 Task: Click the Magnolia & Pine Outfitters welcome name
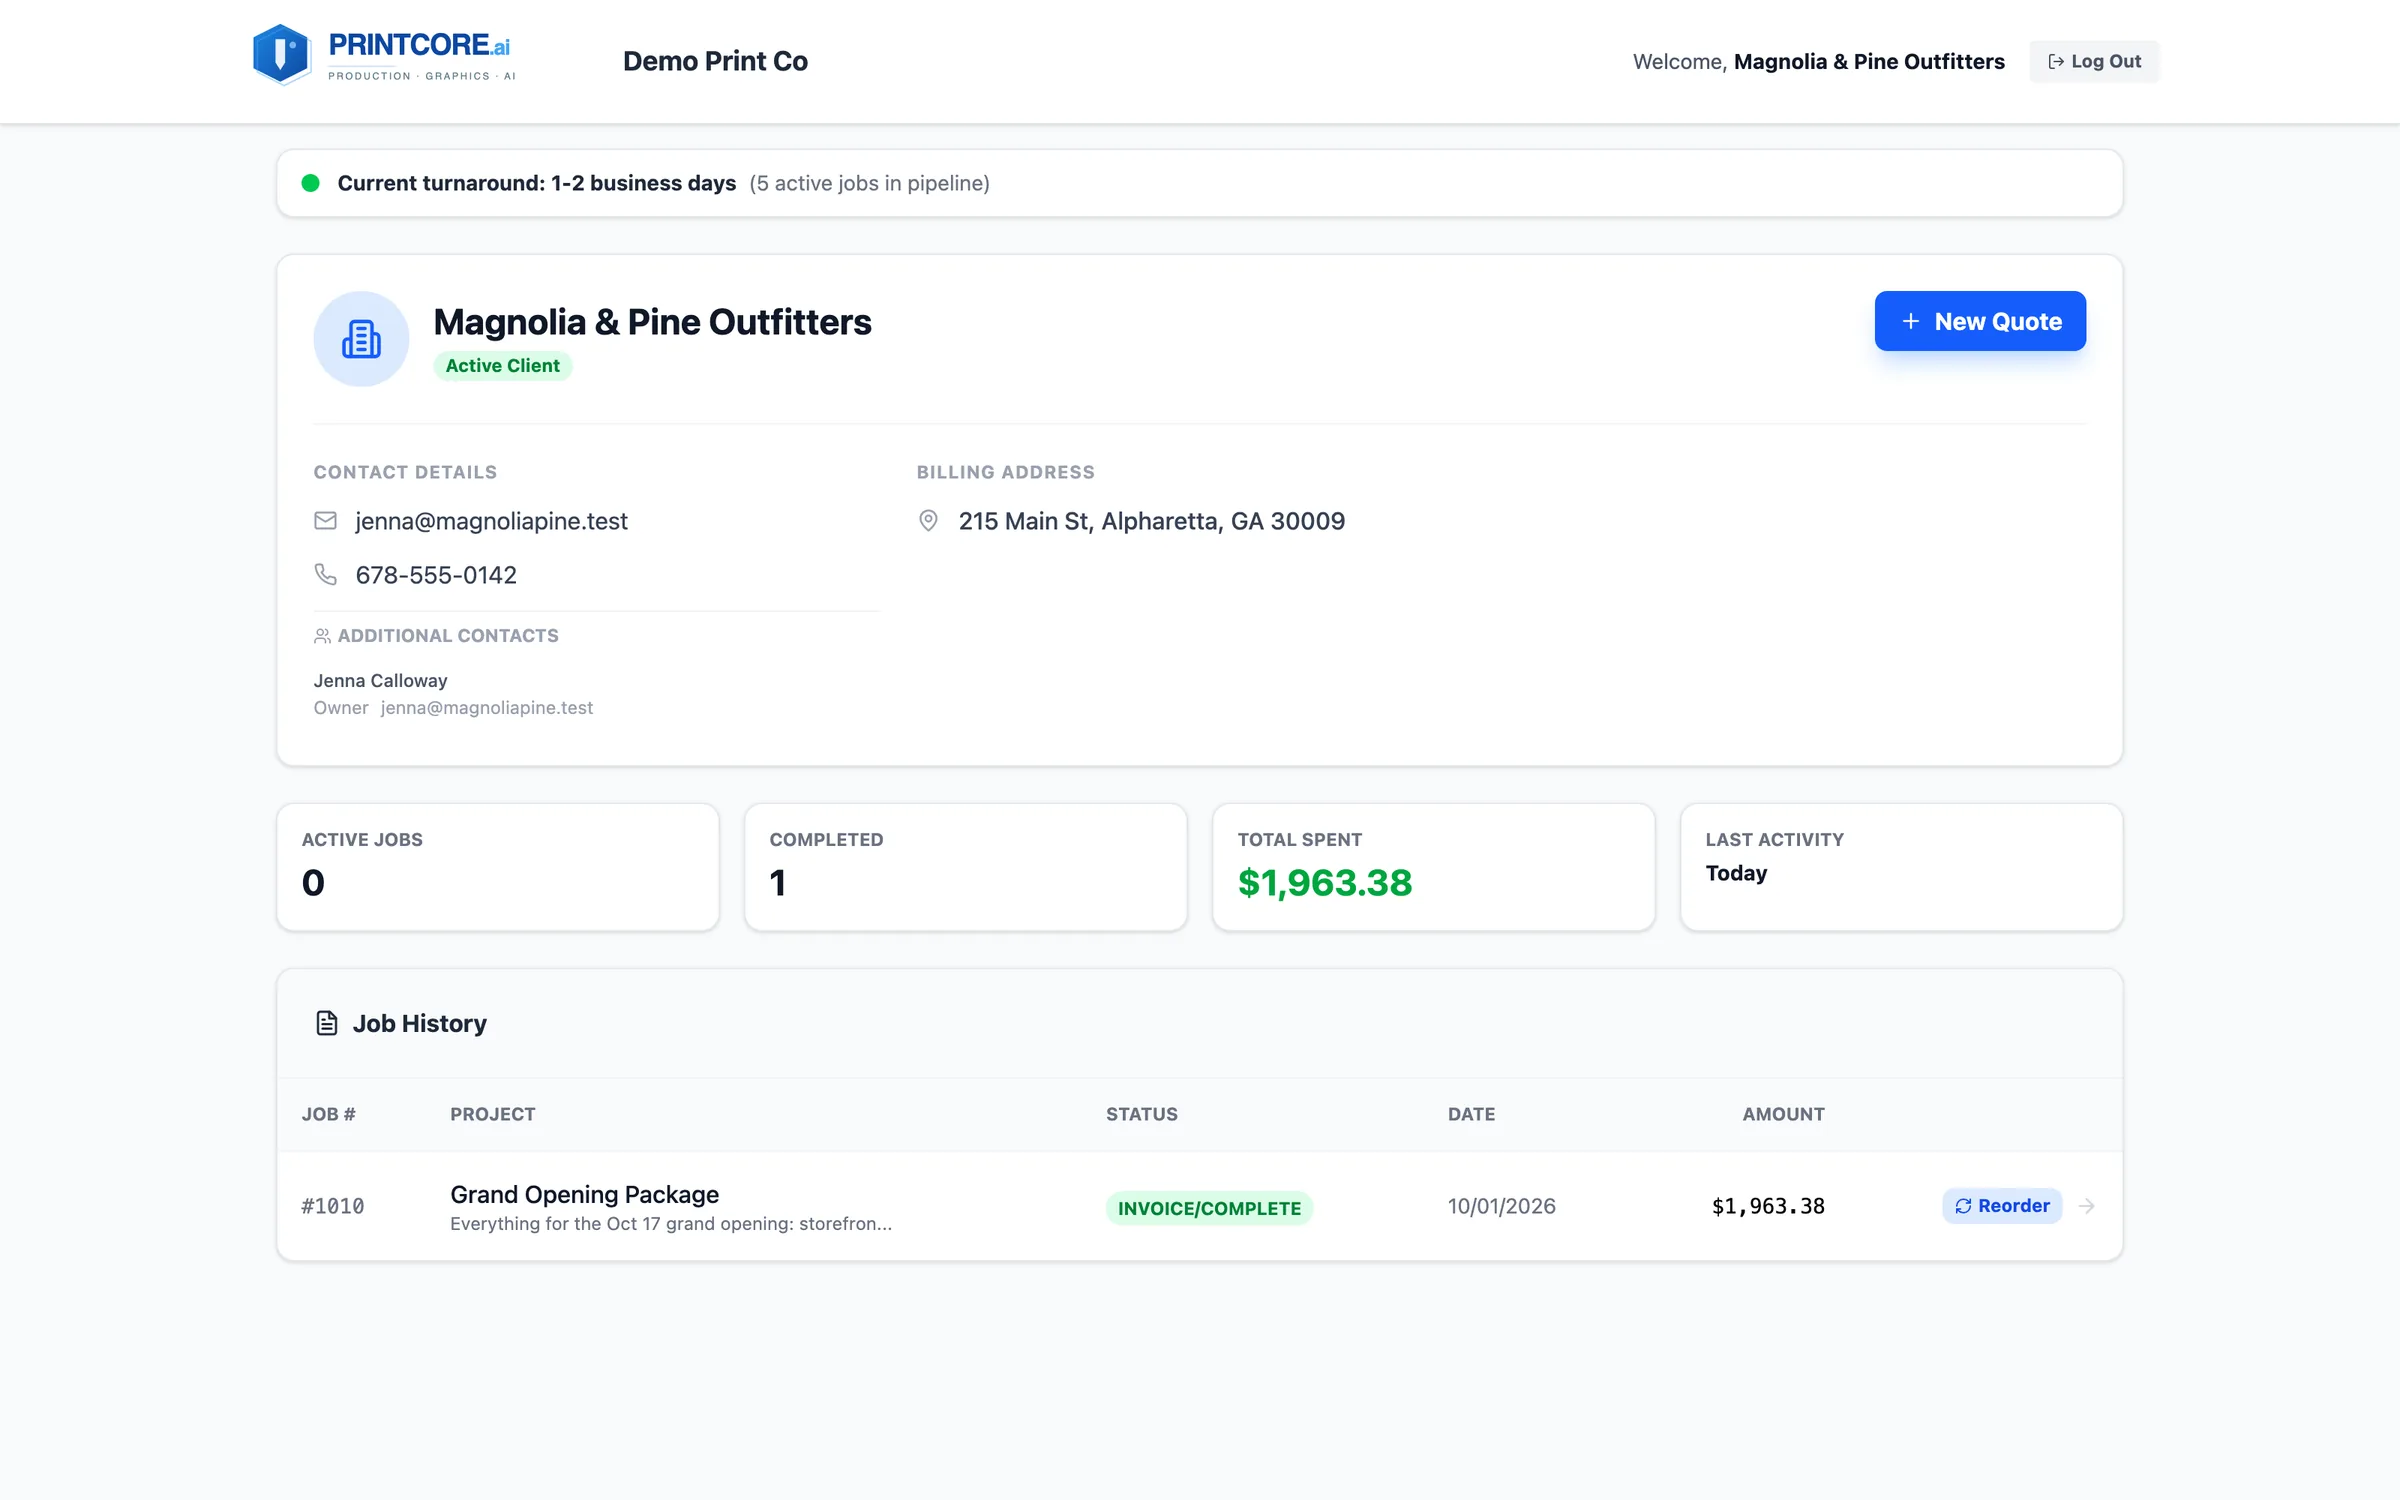[1869, 61]
